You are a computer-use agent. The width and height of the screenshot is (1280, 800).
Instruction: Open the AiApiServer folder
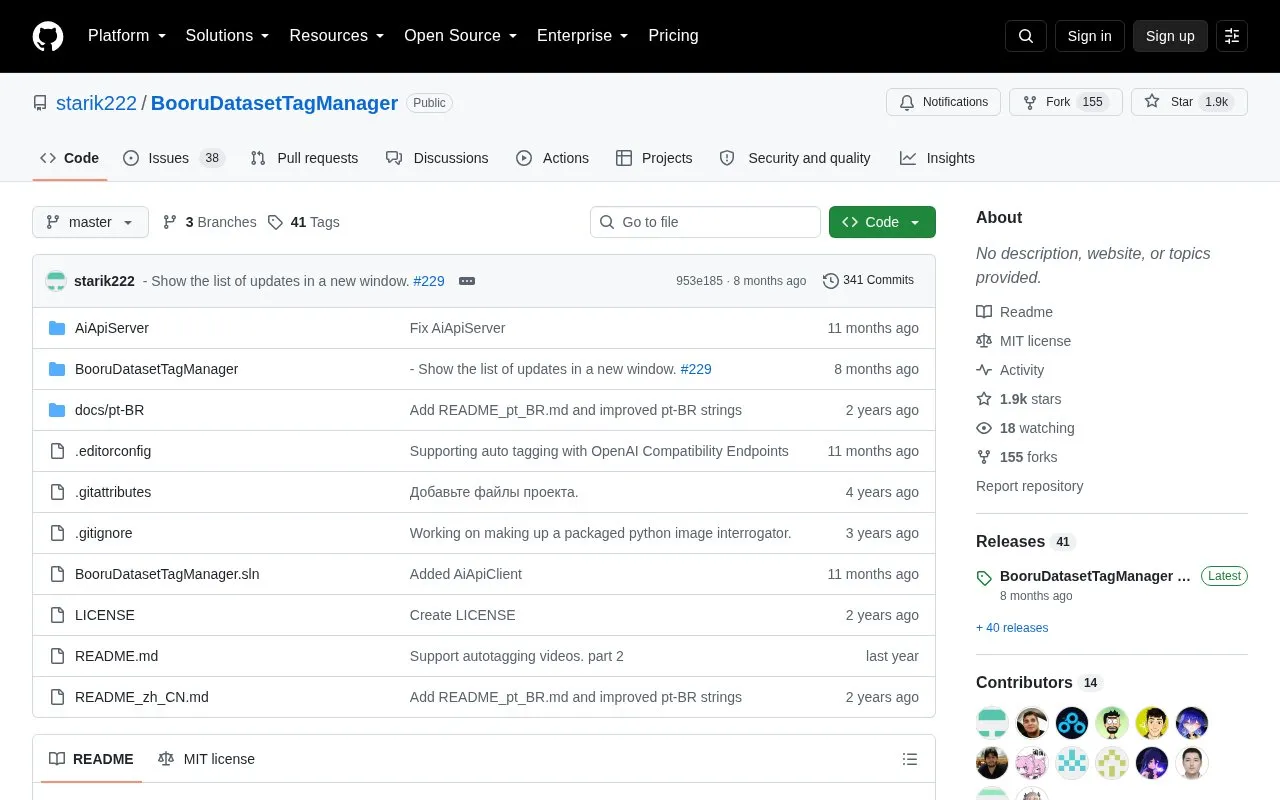pos(112,328)
